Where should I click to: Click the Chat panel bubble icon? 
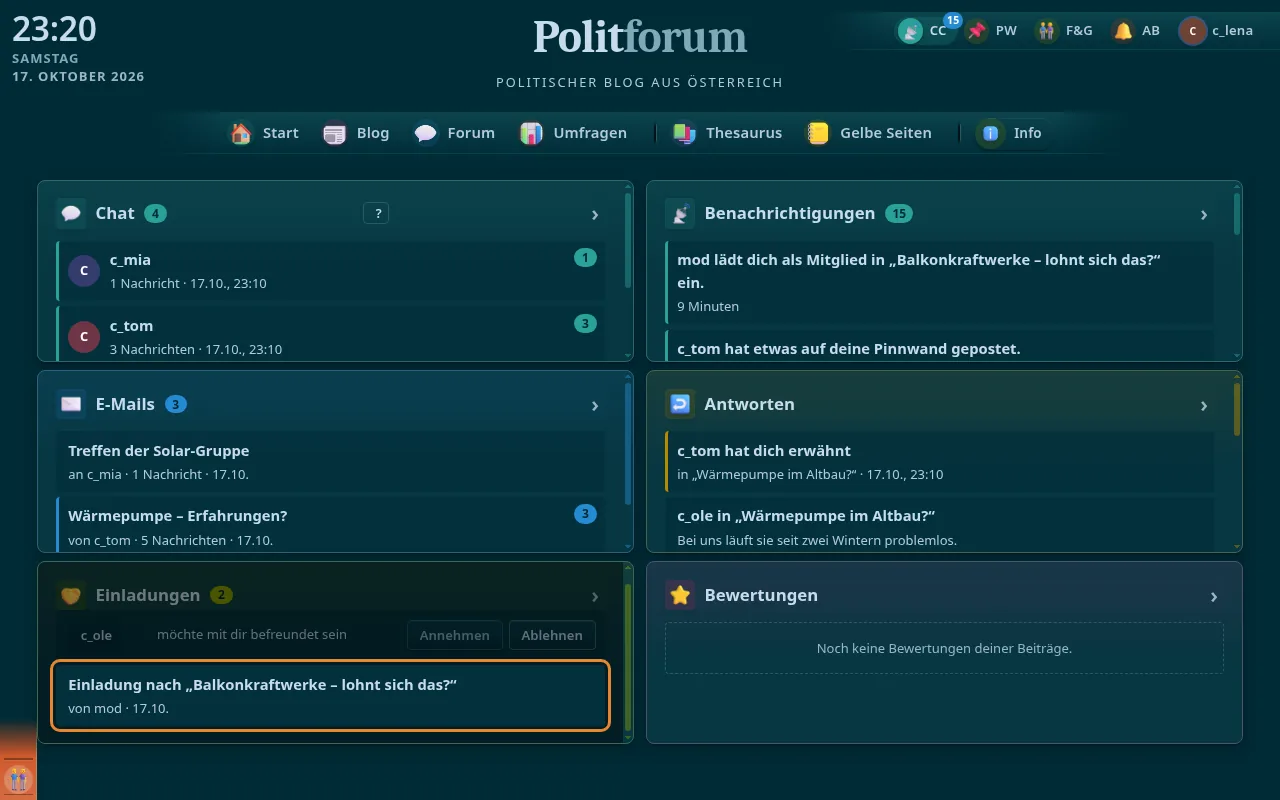point(71,213)
